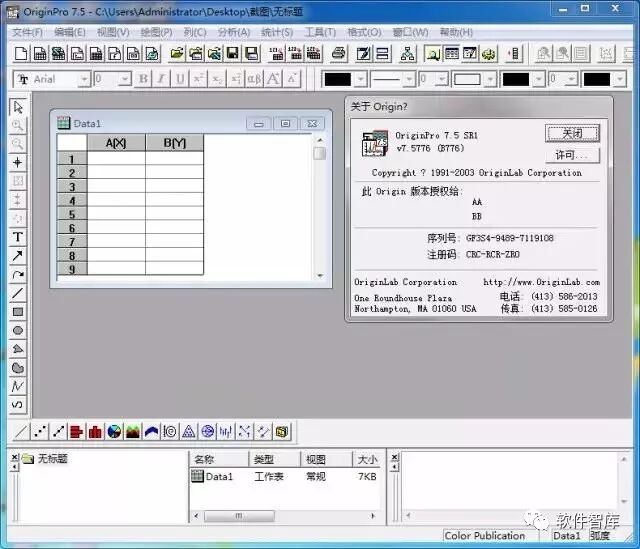Toggle Underline text formatting
640x549 pixels.
180,79
